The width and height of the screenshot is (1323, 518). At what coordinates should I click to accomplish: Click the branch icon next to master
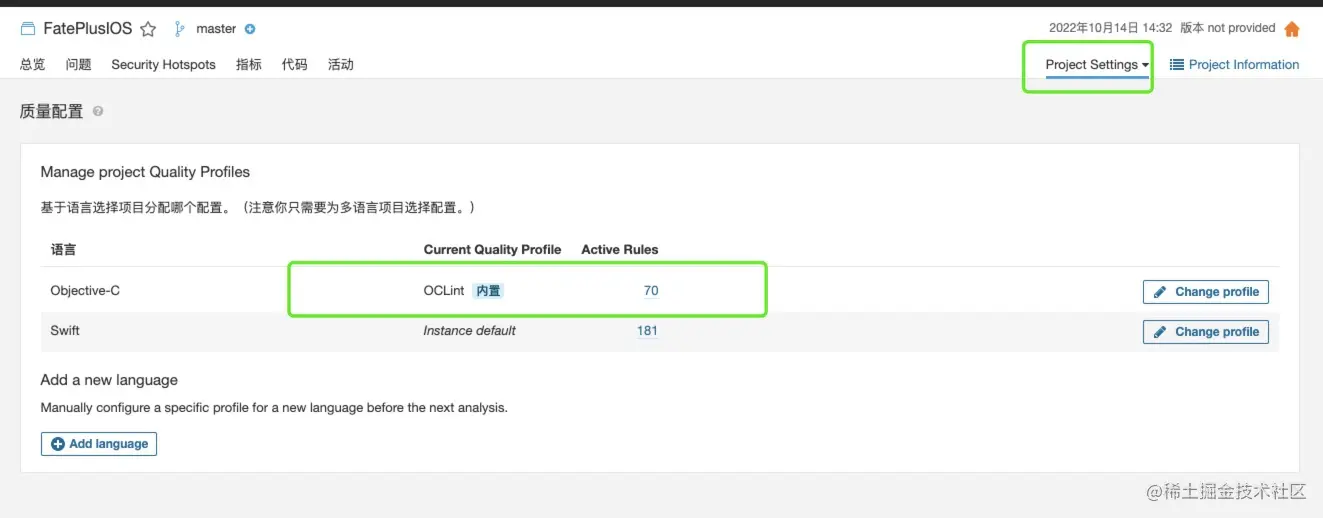[180, 29]
